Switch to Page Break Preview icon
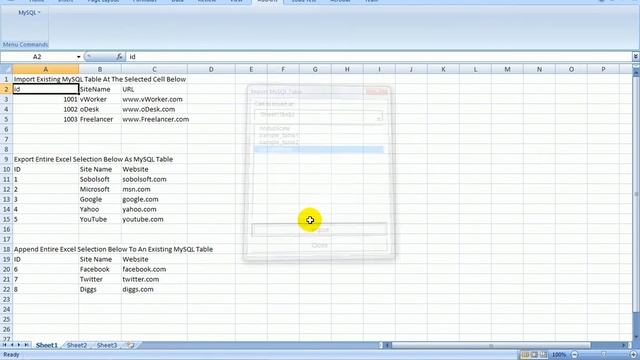This screenshot has height=360, width=640. tap(543, 355)
